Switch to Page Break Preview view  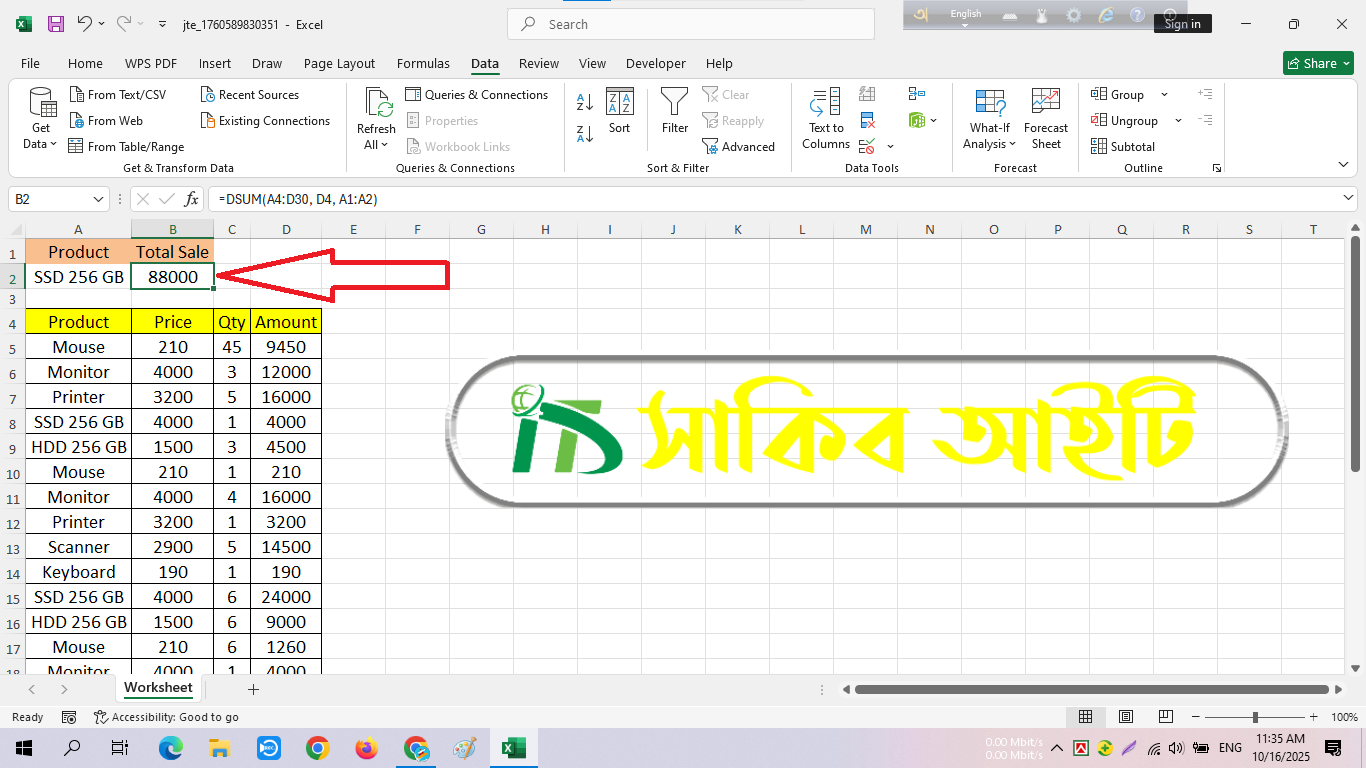tap(1165, 717)
